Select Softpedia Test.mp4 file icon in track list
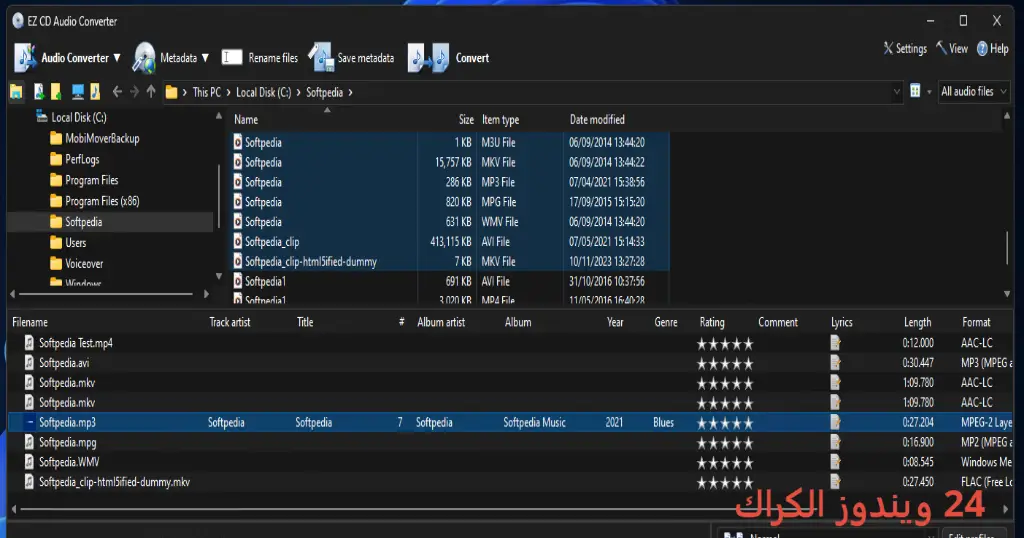Screen dimensions: 1024x538 tap(29, 343)
